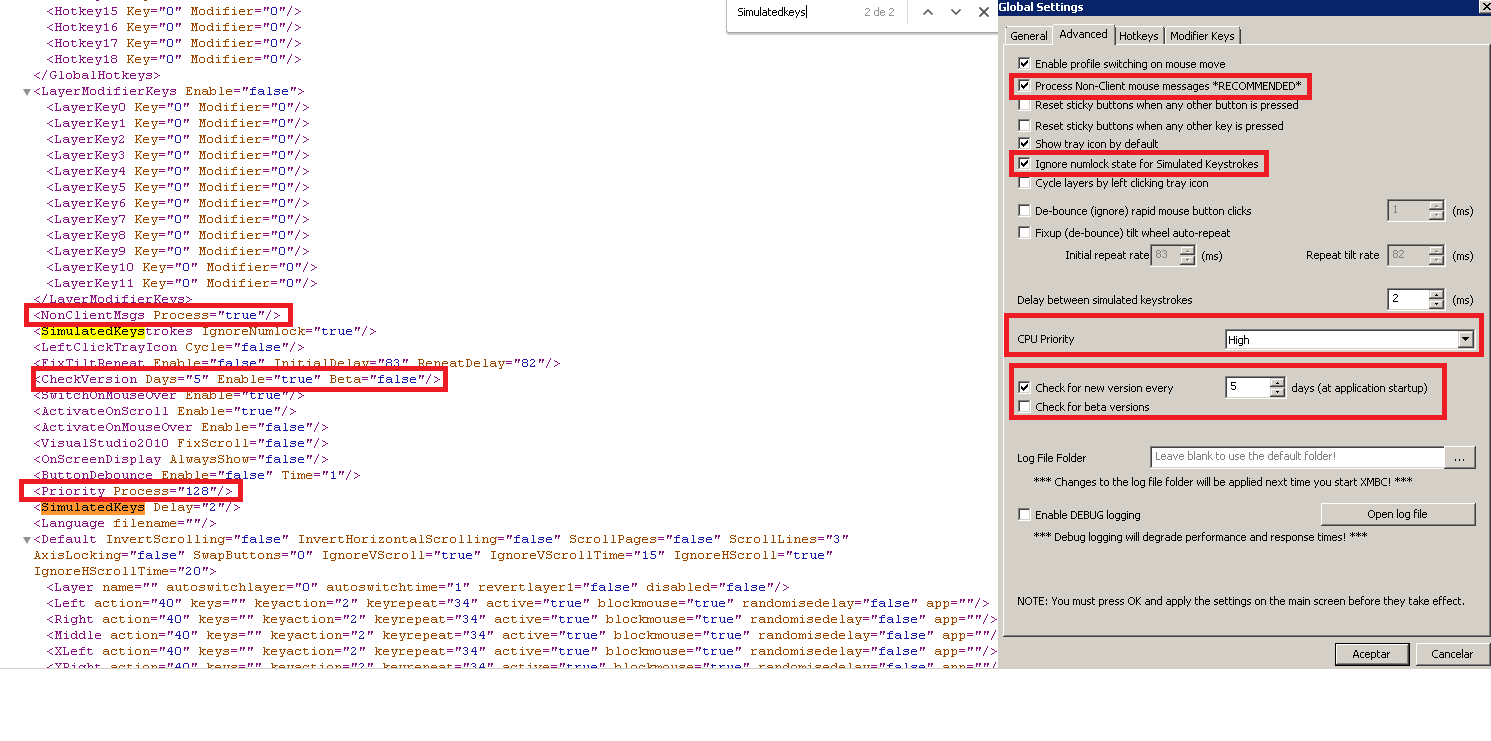Screen dimensions: 1491x741
Task: Enable Check for beta versions
Action: click(x=1024, y=407)
